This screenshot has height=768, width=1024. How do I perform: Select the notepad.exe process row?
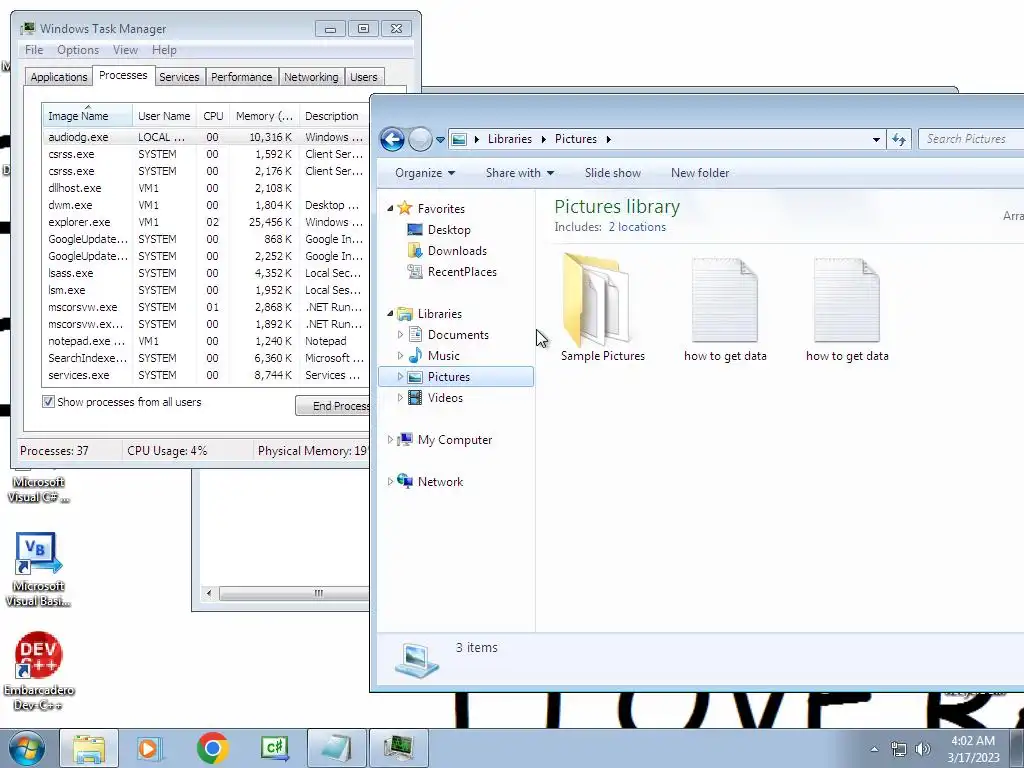[206, 341]
